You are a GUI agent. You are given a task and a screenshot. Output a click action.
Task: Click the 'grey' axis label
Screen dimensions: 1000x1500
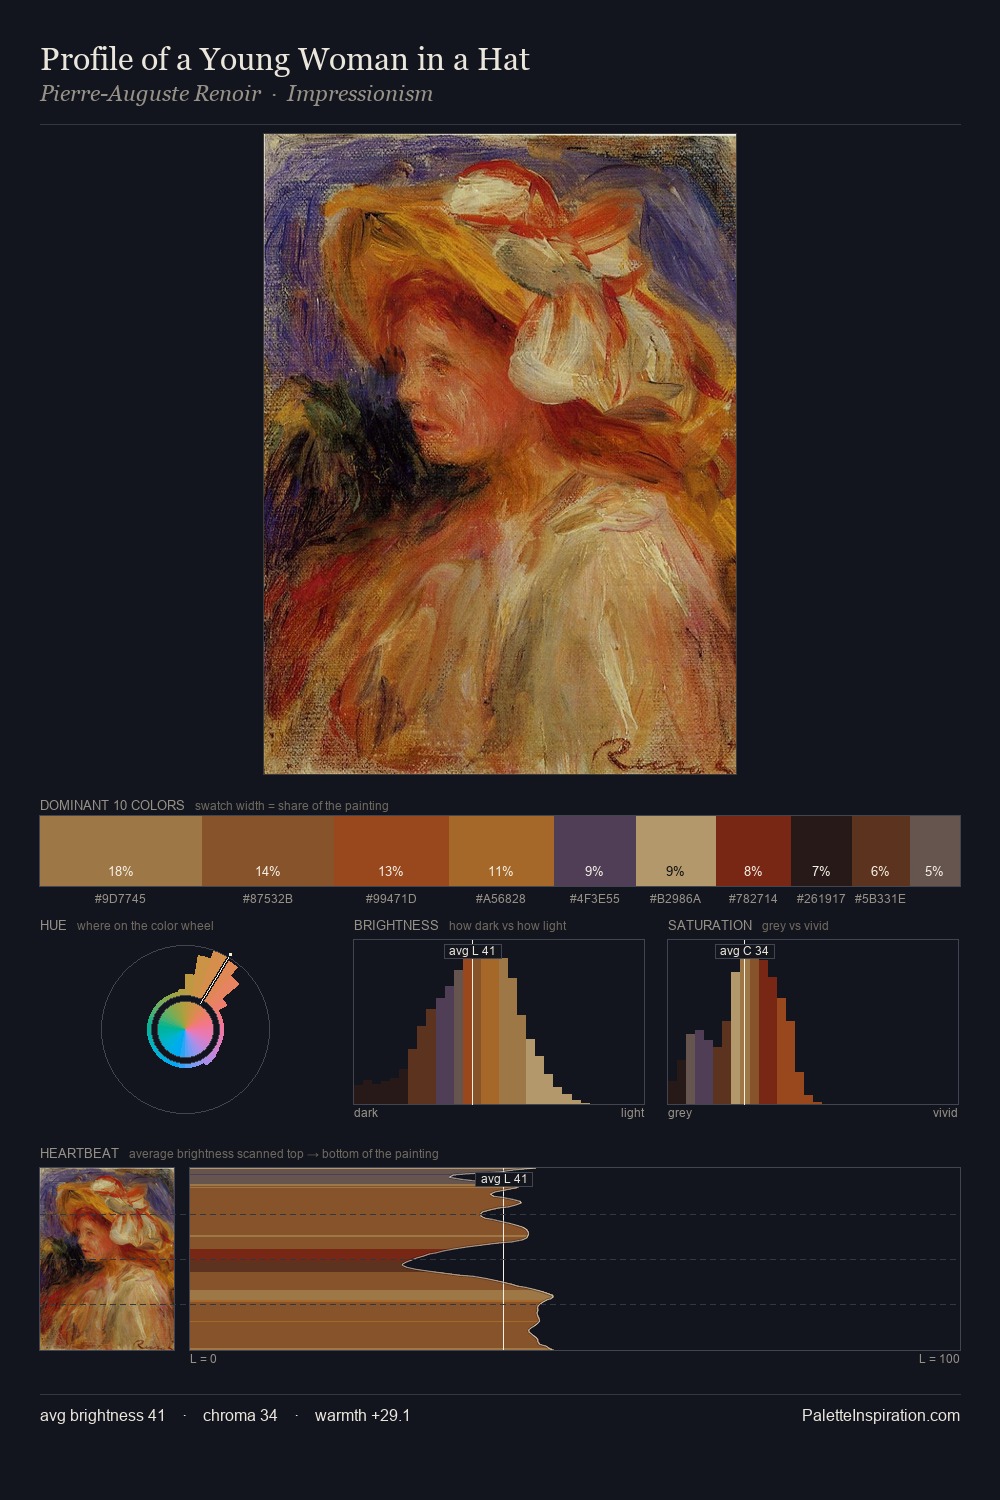coord(680,1113)
